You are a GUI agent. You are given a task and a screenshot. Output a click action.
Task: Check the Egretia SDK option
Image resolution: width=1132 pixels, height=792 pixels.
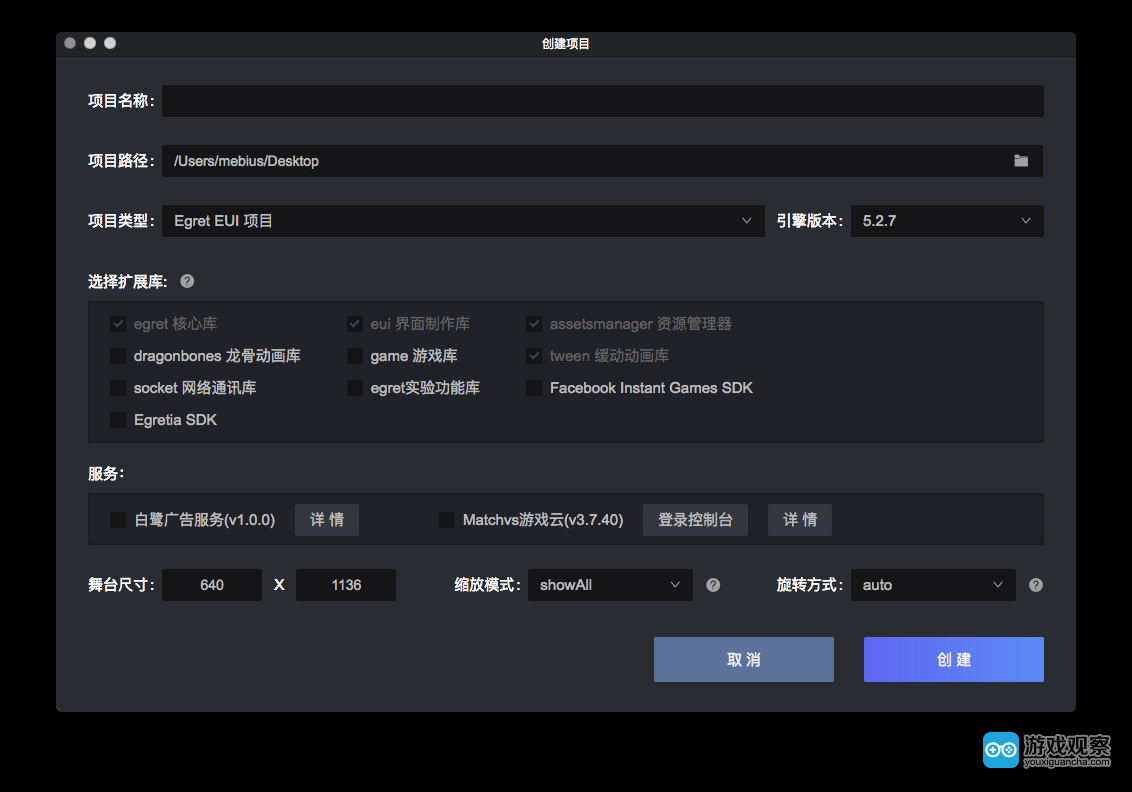coord(118,420)
